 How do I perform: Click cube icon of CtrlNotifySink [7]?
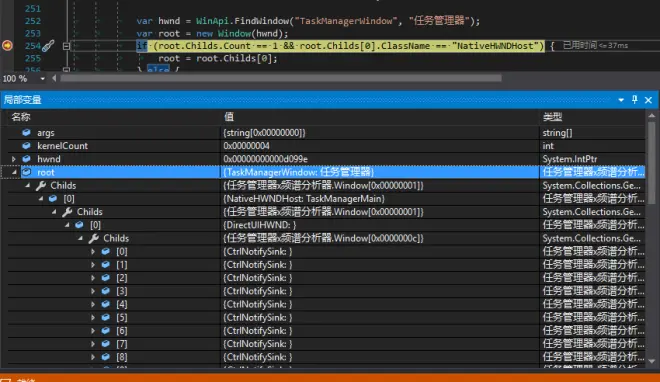[106, 344]
